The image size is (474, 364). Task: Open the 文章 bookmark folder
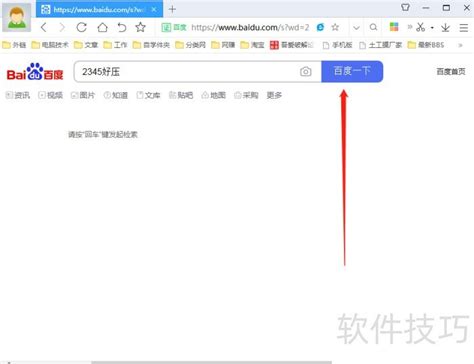86,45
